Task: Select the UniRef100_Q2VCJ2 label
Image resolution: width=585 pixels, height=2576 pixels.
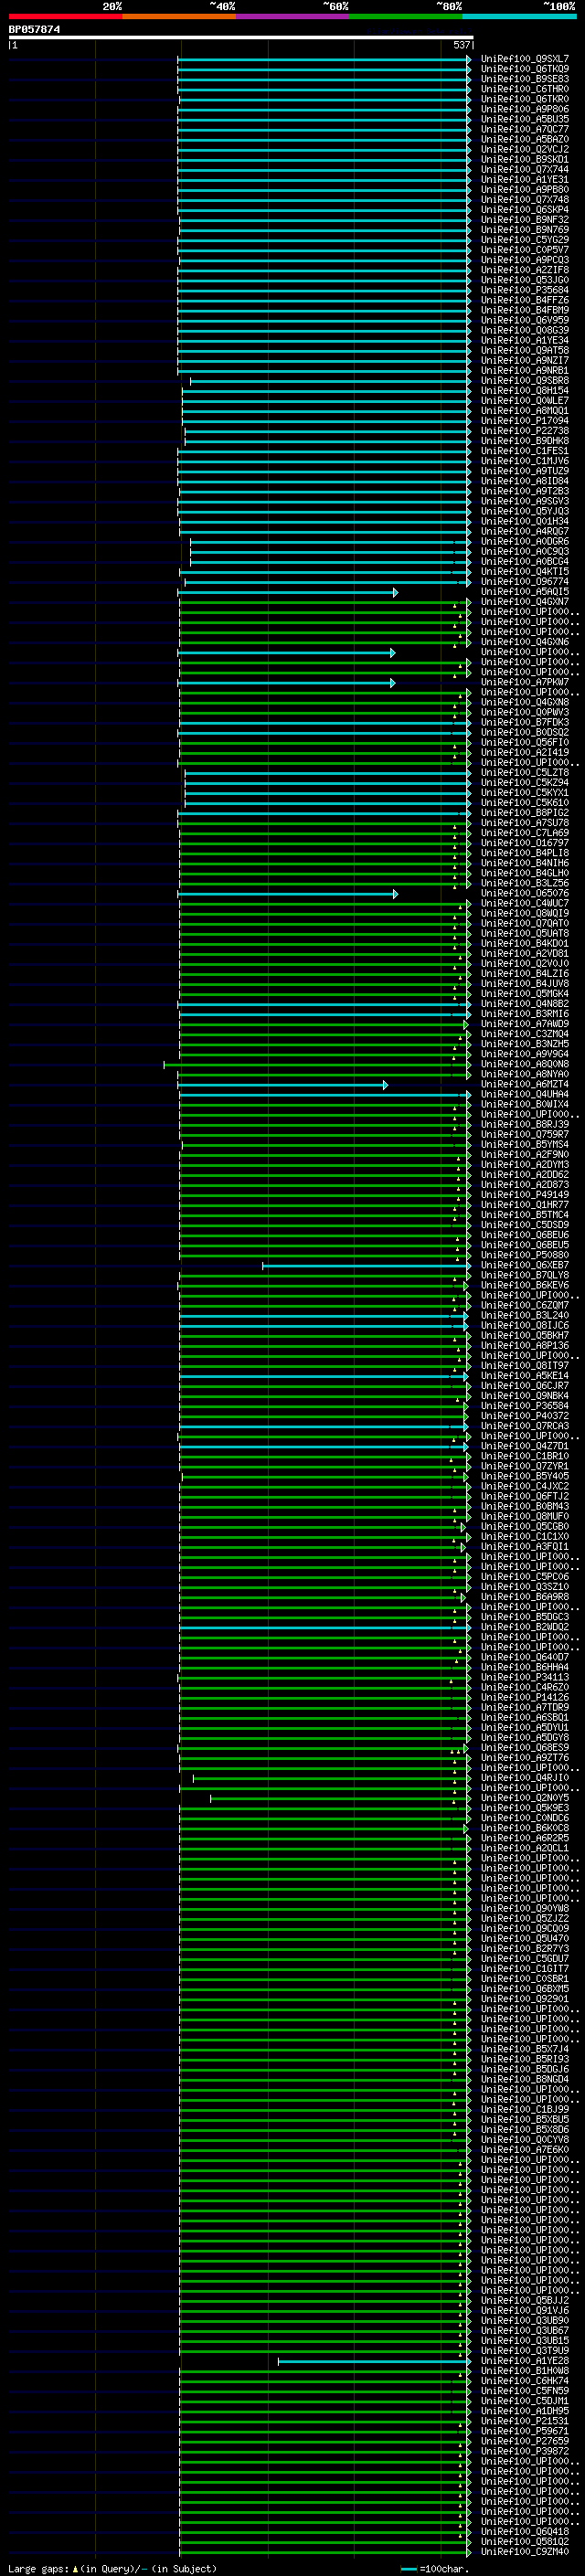Action: pyautogui.click(x=525, y=150)
